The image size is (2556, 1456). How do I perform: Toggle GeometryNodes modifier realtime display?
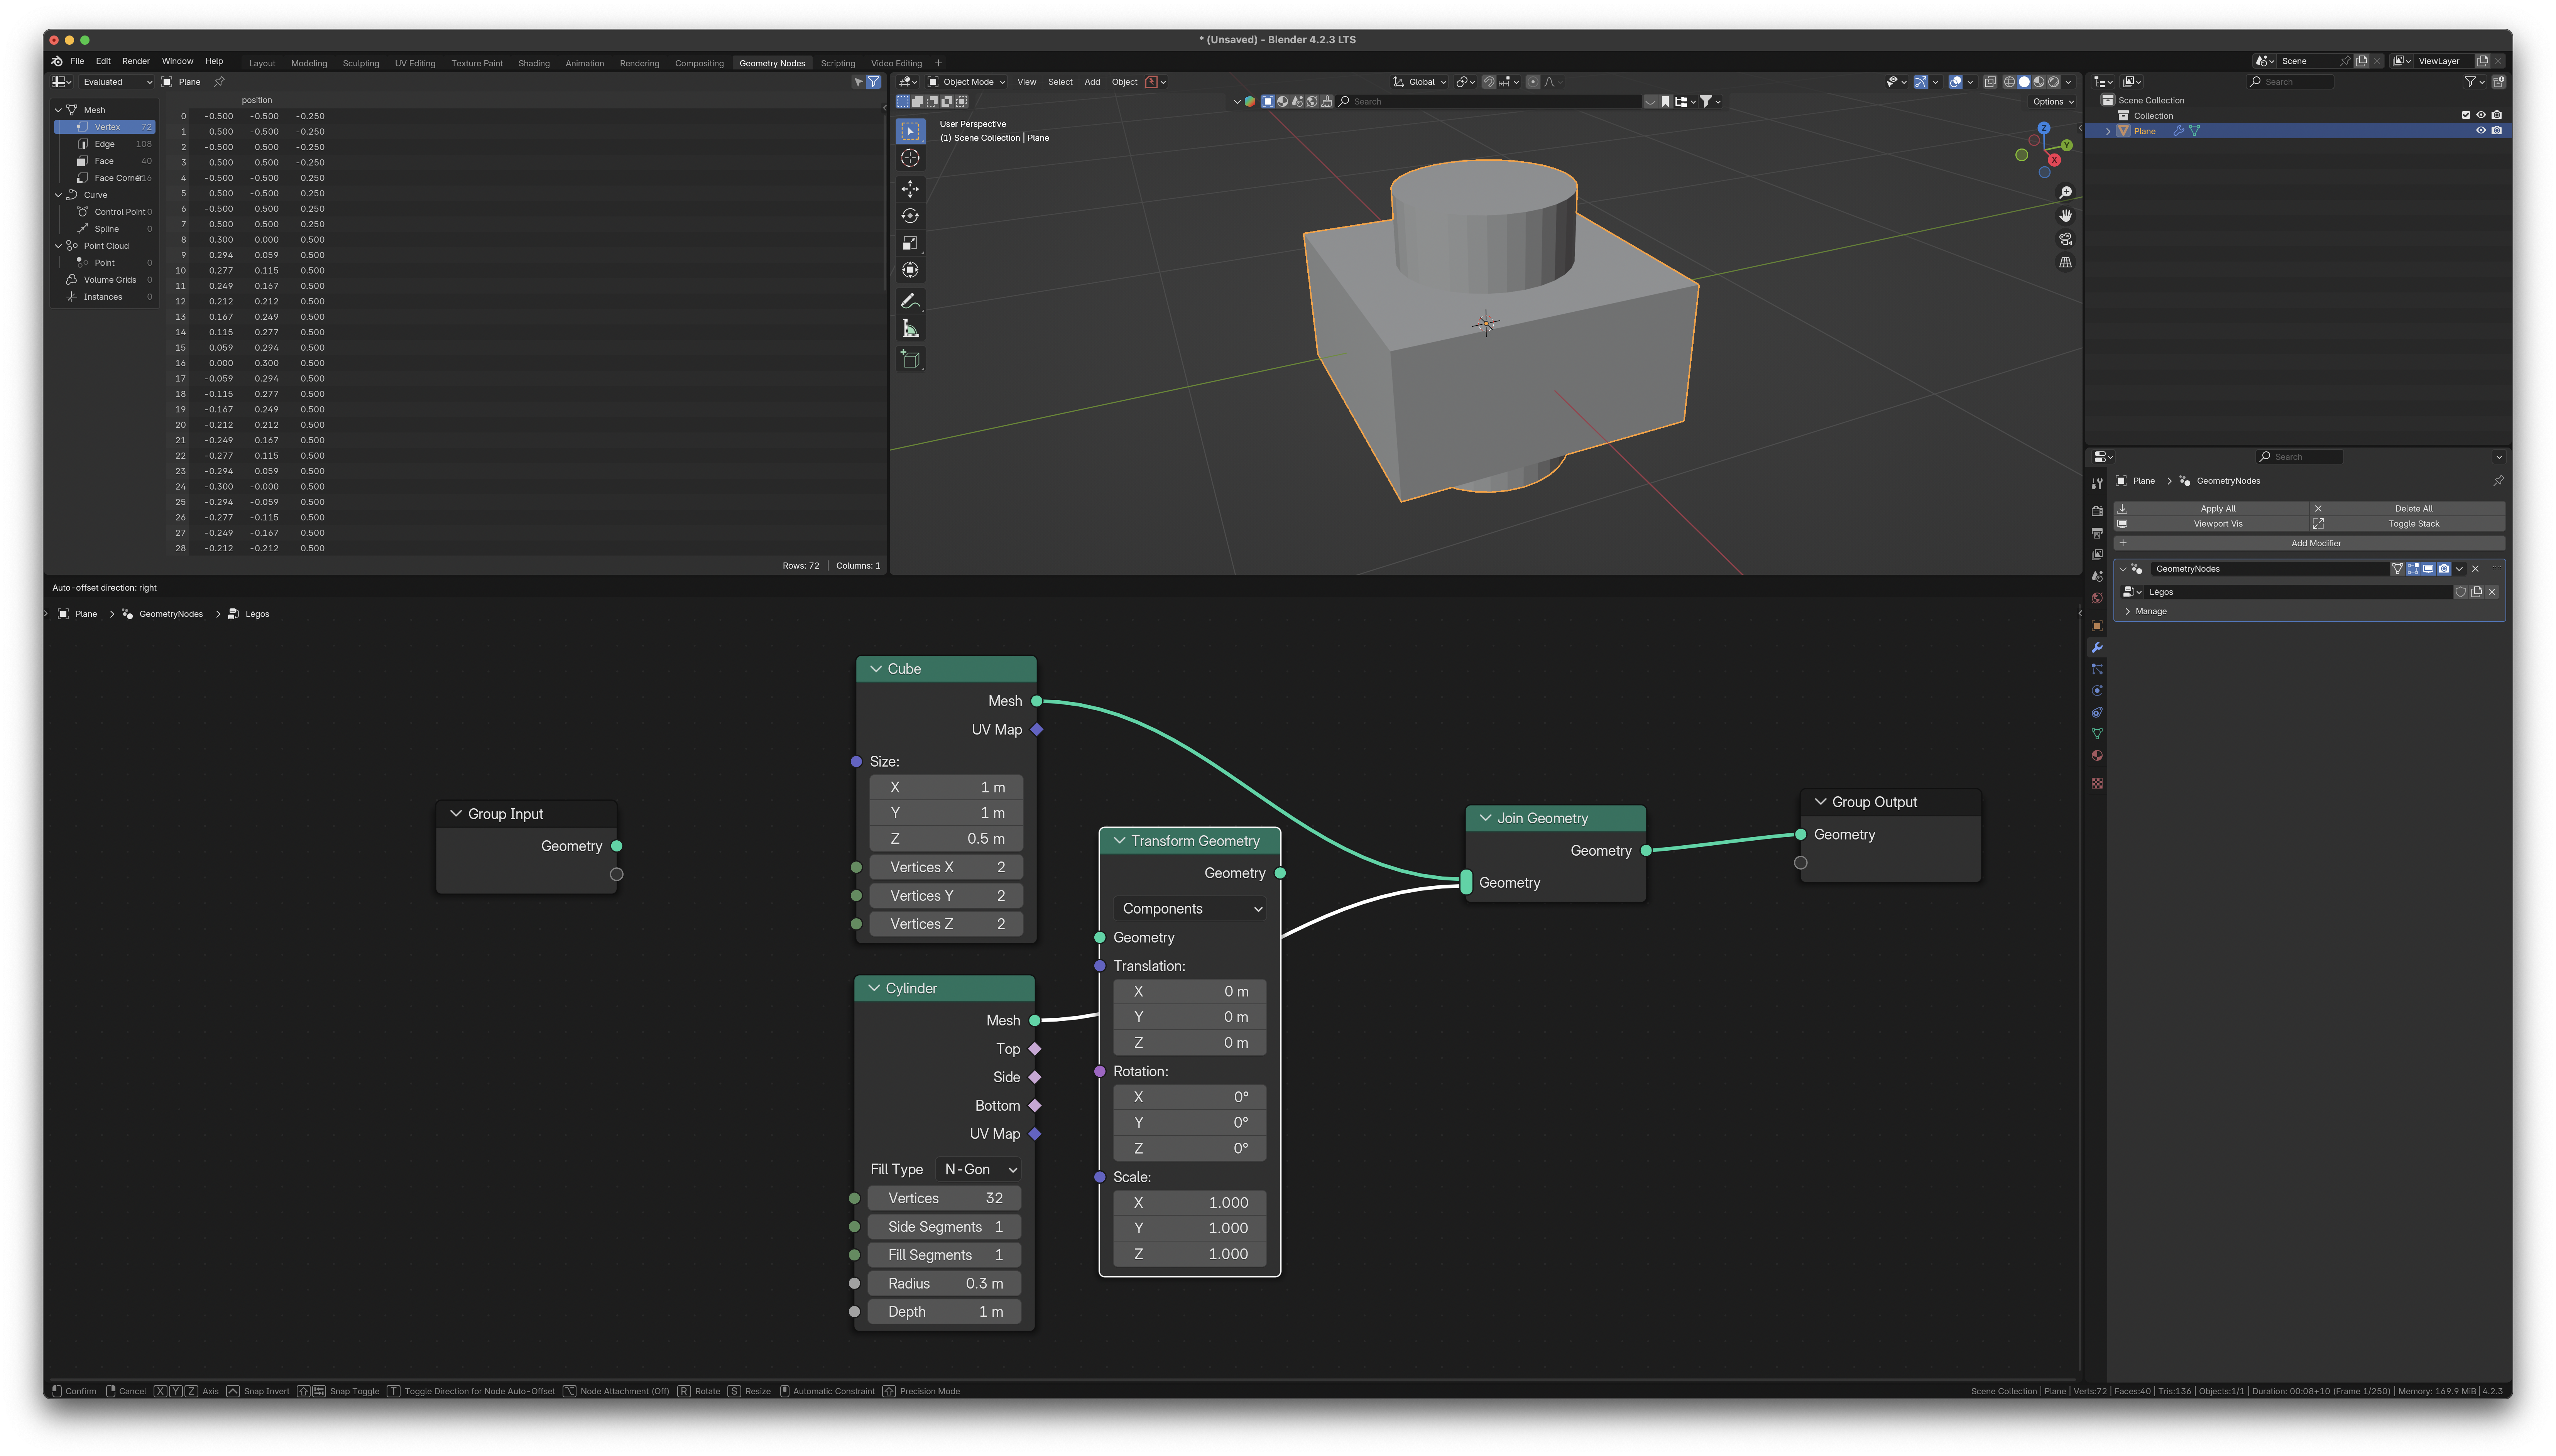(x=2428, y=569)
